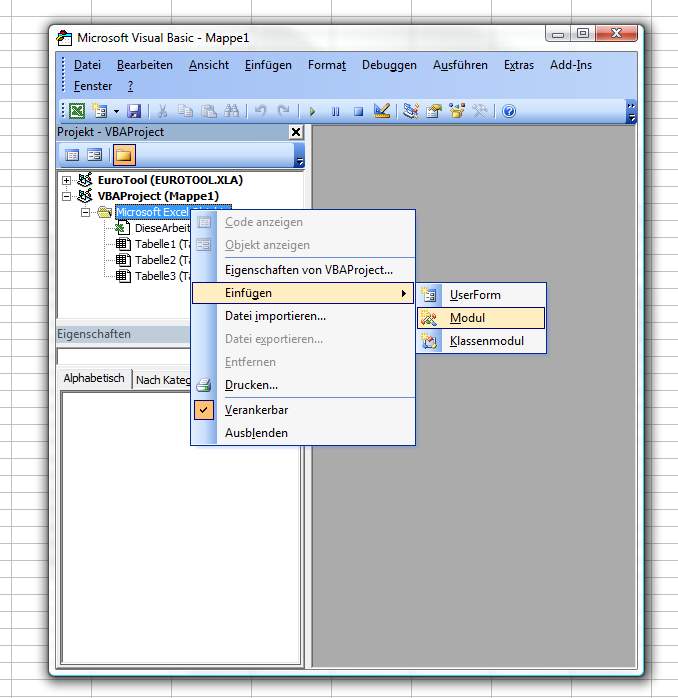Click the Cut scissors icon
This screenshot has width=678, height=698.
click(x=162, y=111)
